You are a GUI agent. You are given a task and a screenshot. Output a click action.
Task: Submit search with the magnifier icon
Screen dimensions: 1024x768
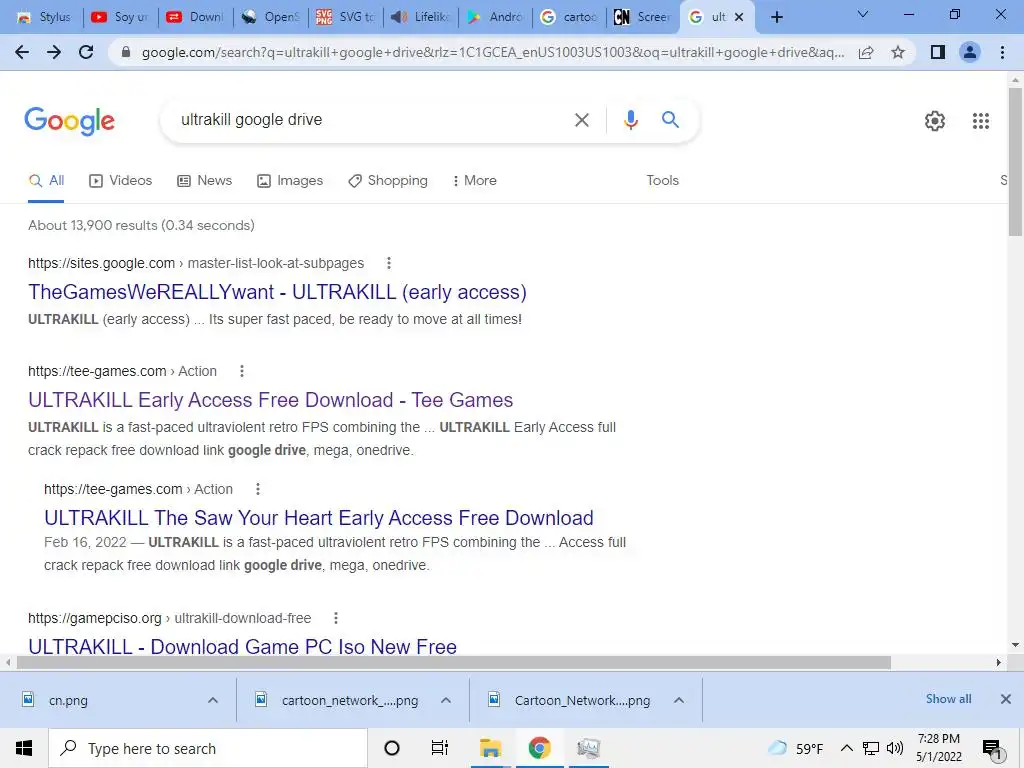[x=670, y=120]
